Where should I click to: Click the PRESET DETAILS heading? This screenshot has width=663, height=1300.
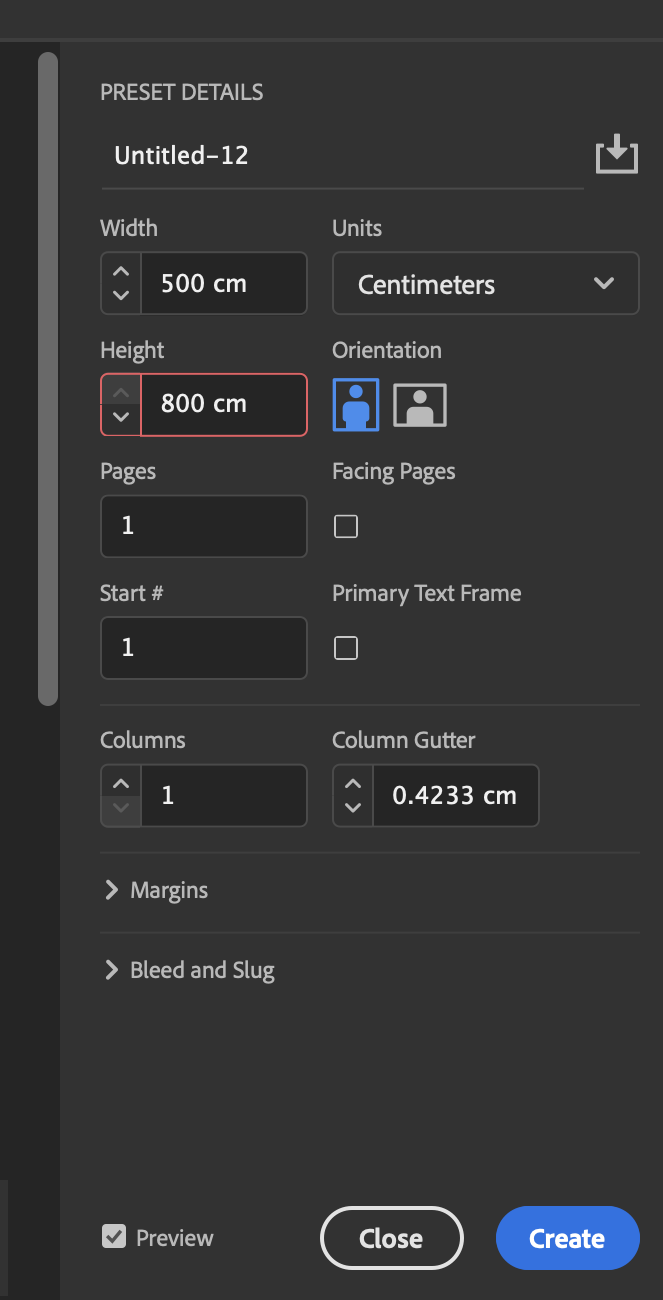pos(181,92)
